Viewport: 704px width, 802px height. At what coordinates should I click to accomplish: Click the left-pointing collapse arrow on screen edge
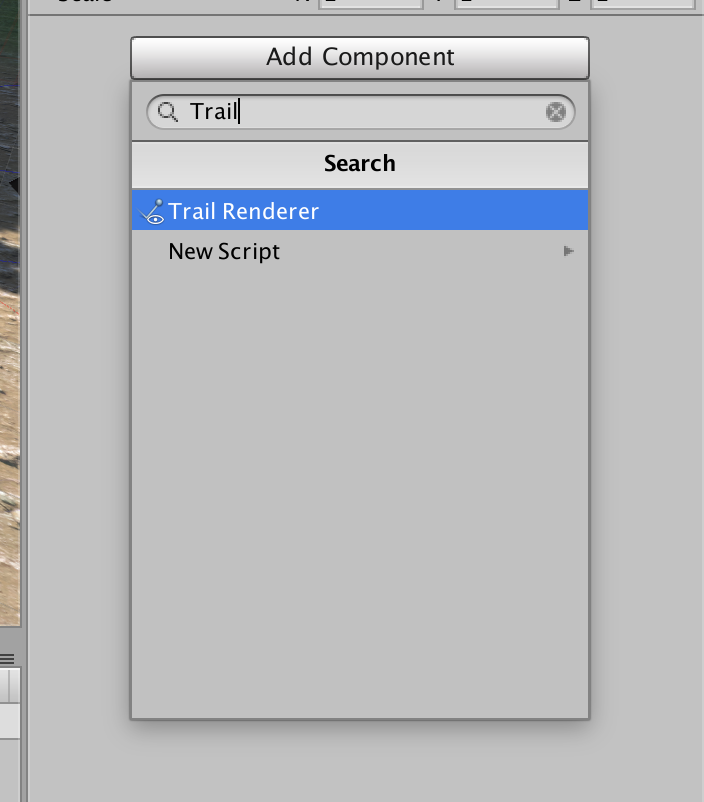pos(11,184)
